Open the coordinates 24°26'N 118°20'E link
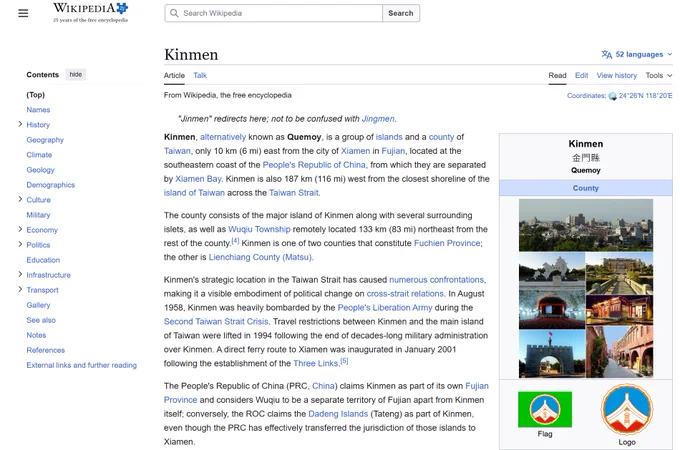The image size is (680, 450). pos(645,95)
